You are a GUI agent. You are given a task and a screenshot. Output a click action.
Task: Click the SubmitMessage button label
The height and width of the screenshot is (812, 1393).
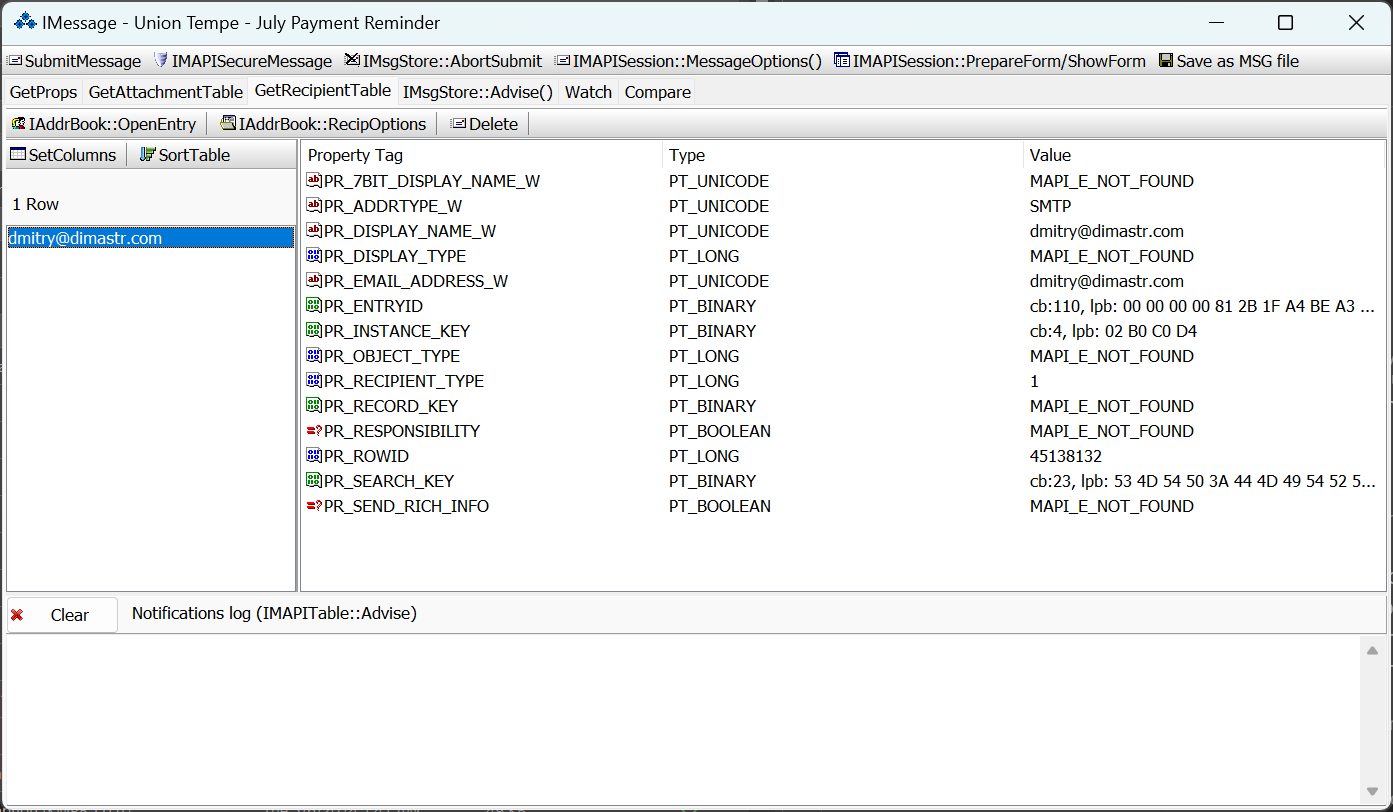(83, 61)
